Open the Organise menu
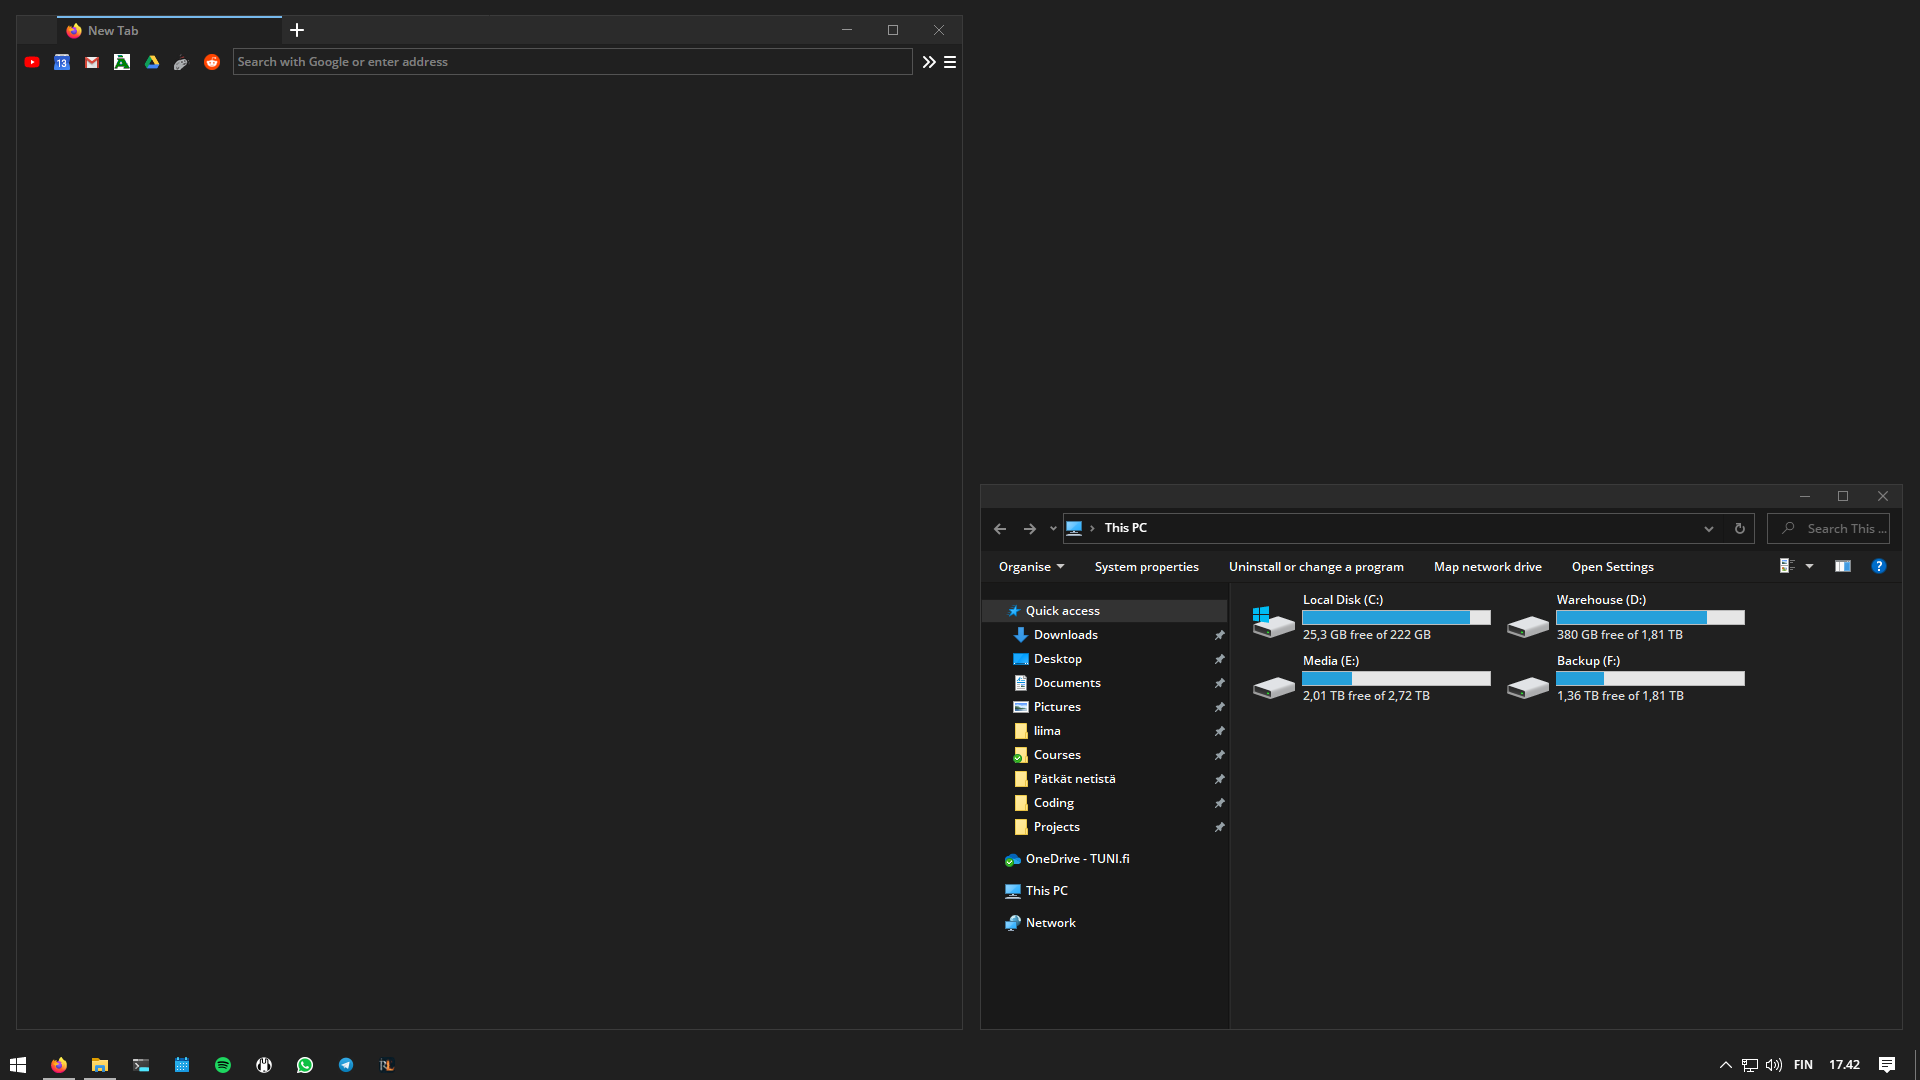 coord(1031,567)
